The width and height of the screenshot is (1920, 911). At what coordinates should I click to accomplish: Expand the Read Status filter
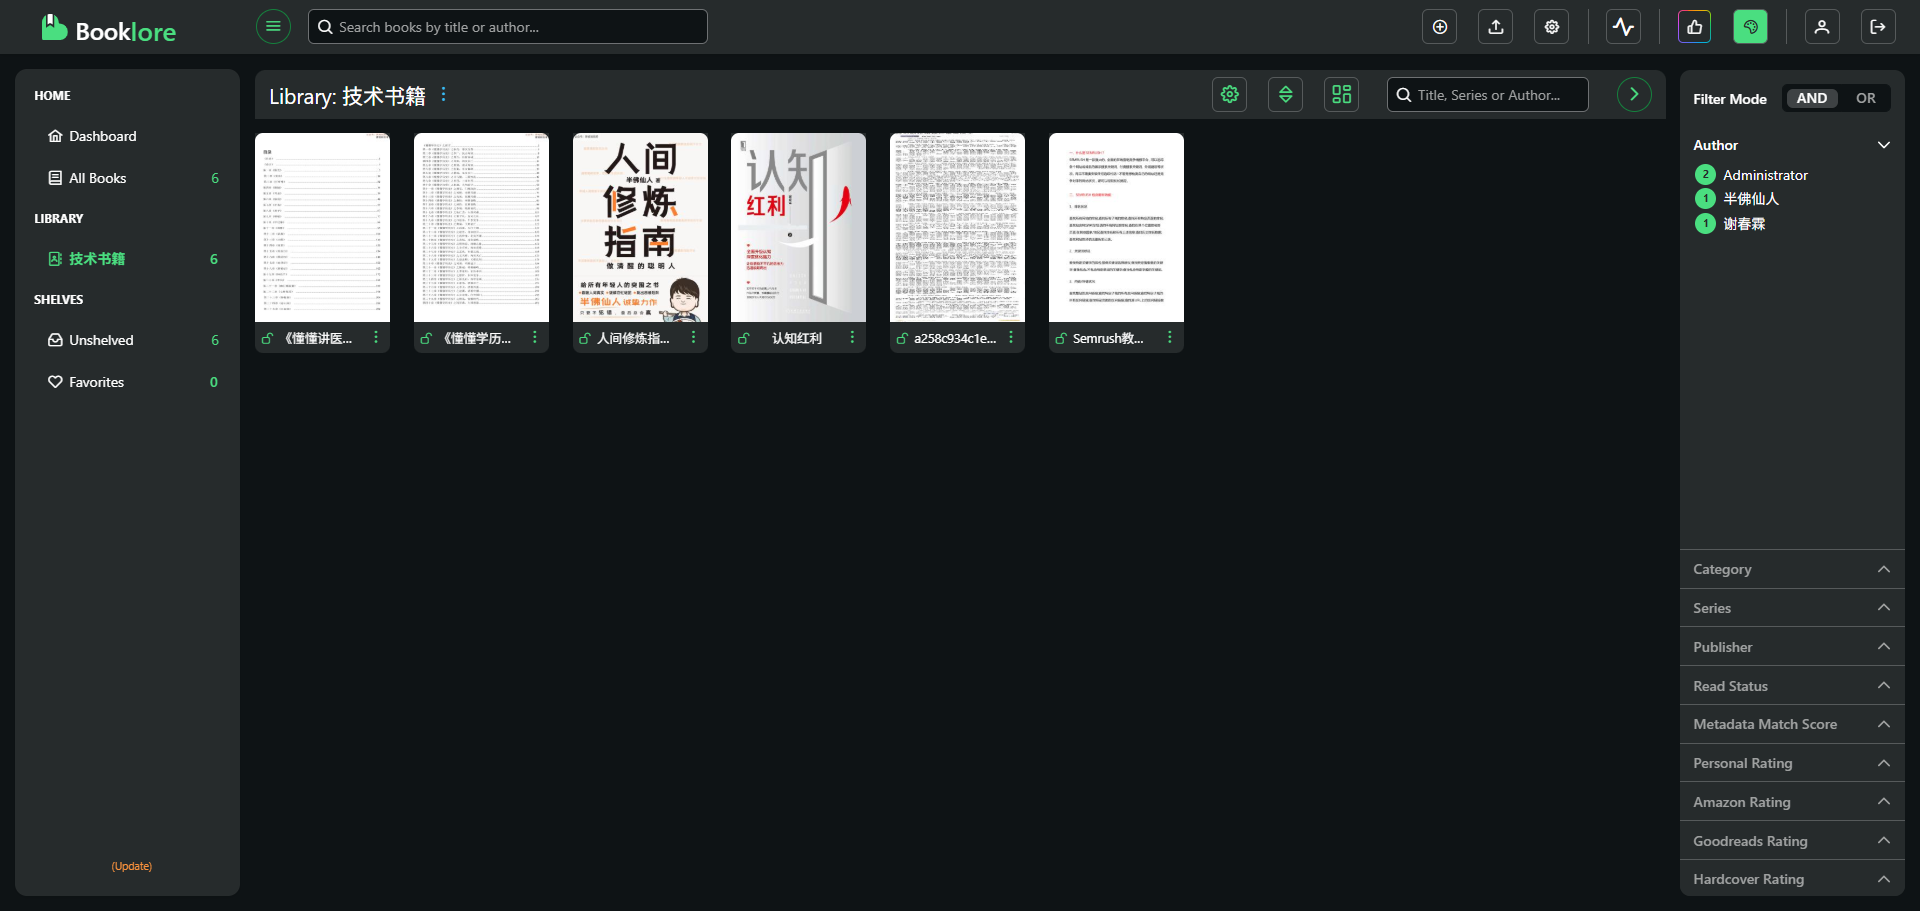click(x=1792, y=686)
